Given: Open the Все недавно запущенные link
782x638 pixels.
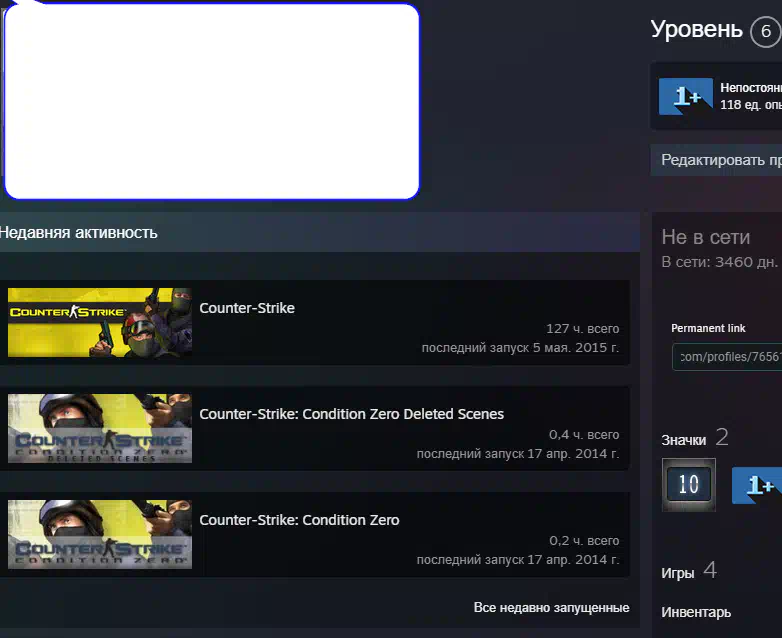Looking at the screenshot, I should [x=552, y=608].
